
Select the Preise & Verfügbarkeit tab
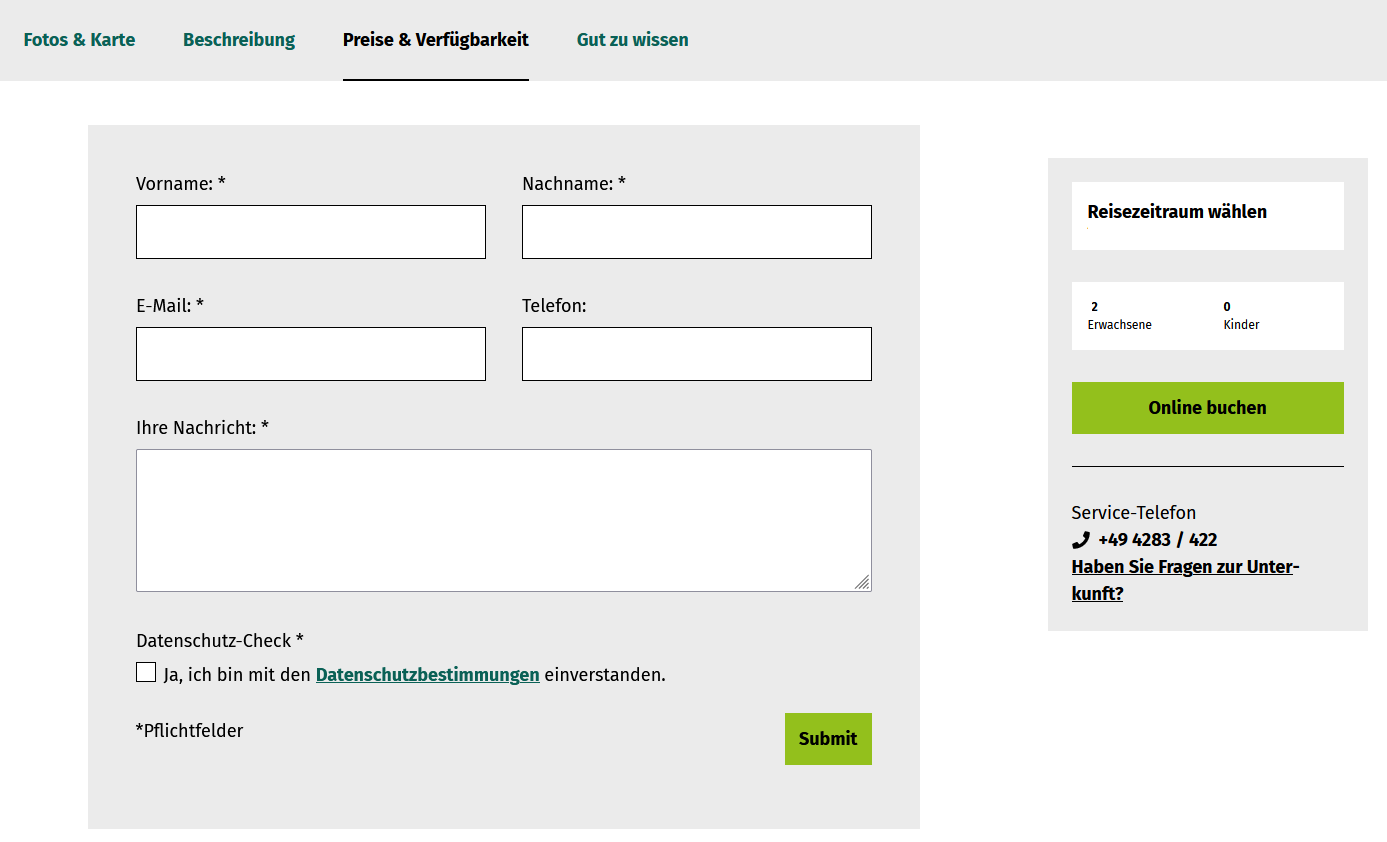[436, 40]
